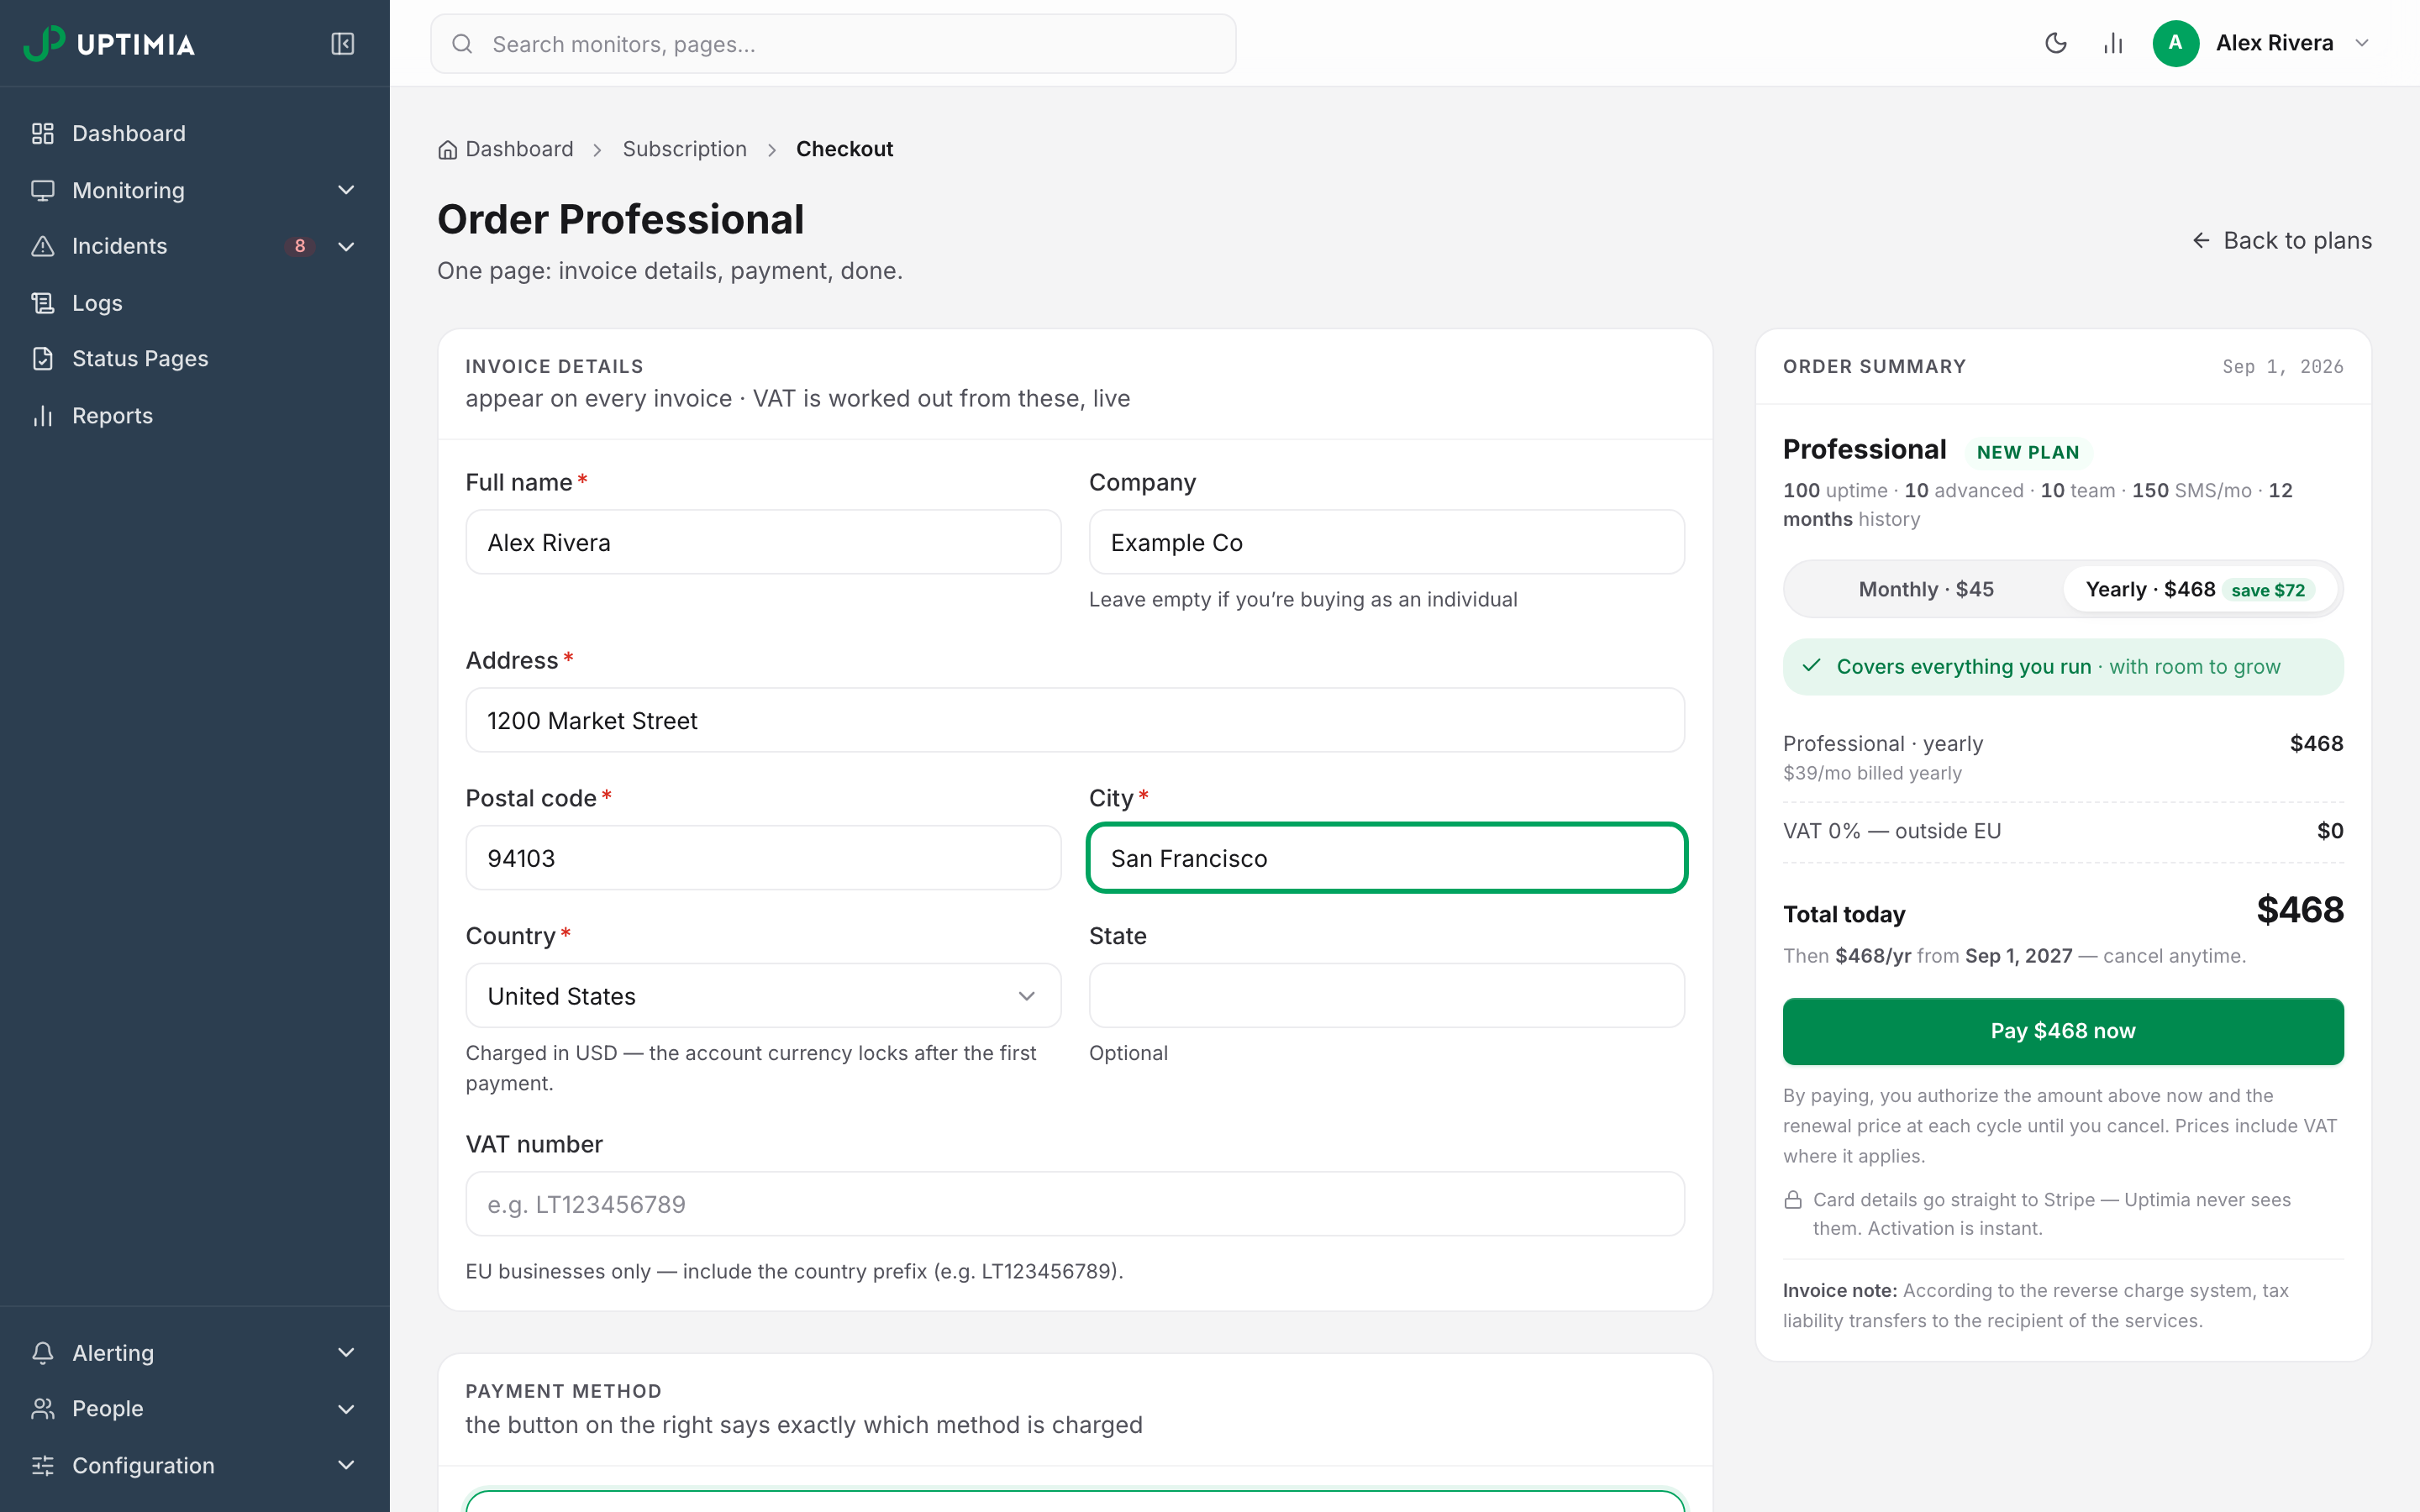
Task: Click the lock icon near Stripe note
Action: click(x=1793, y=1200)
